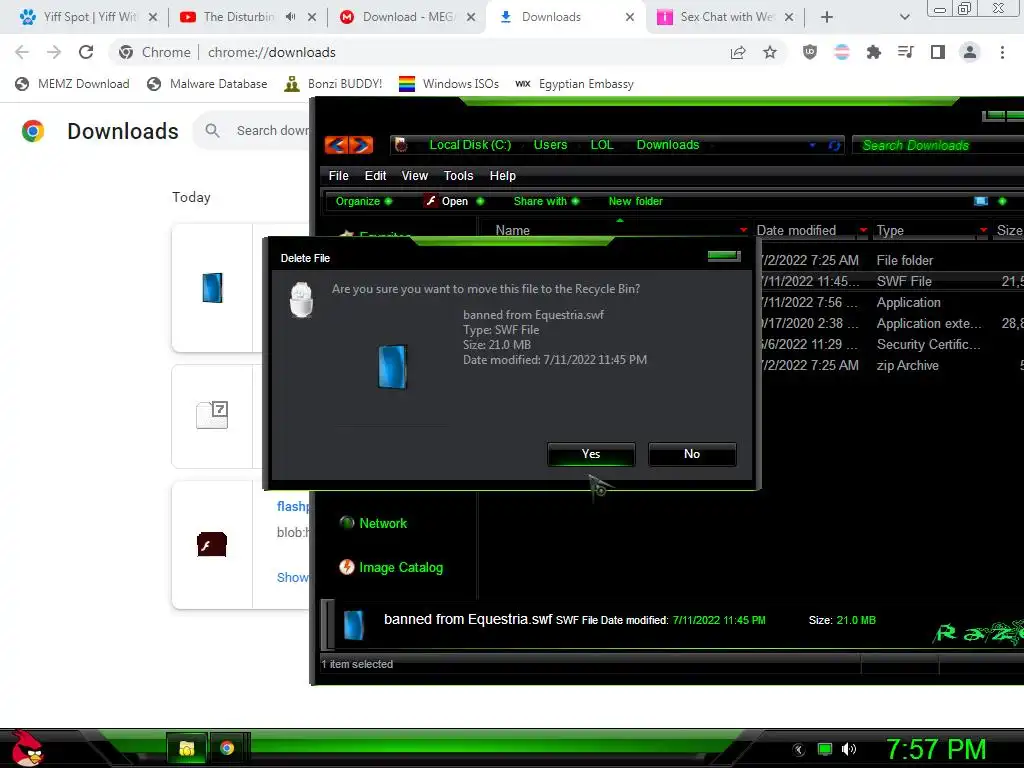Open the Name column filter dropdown

pos(743,231)
